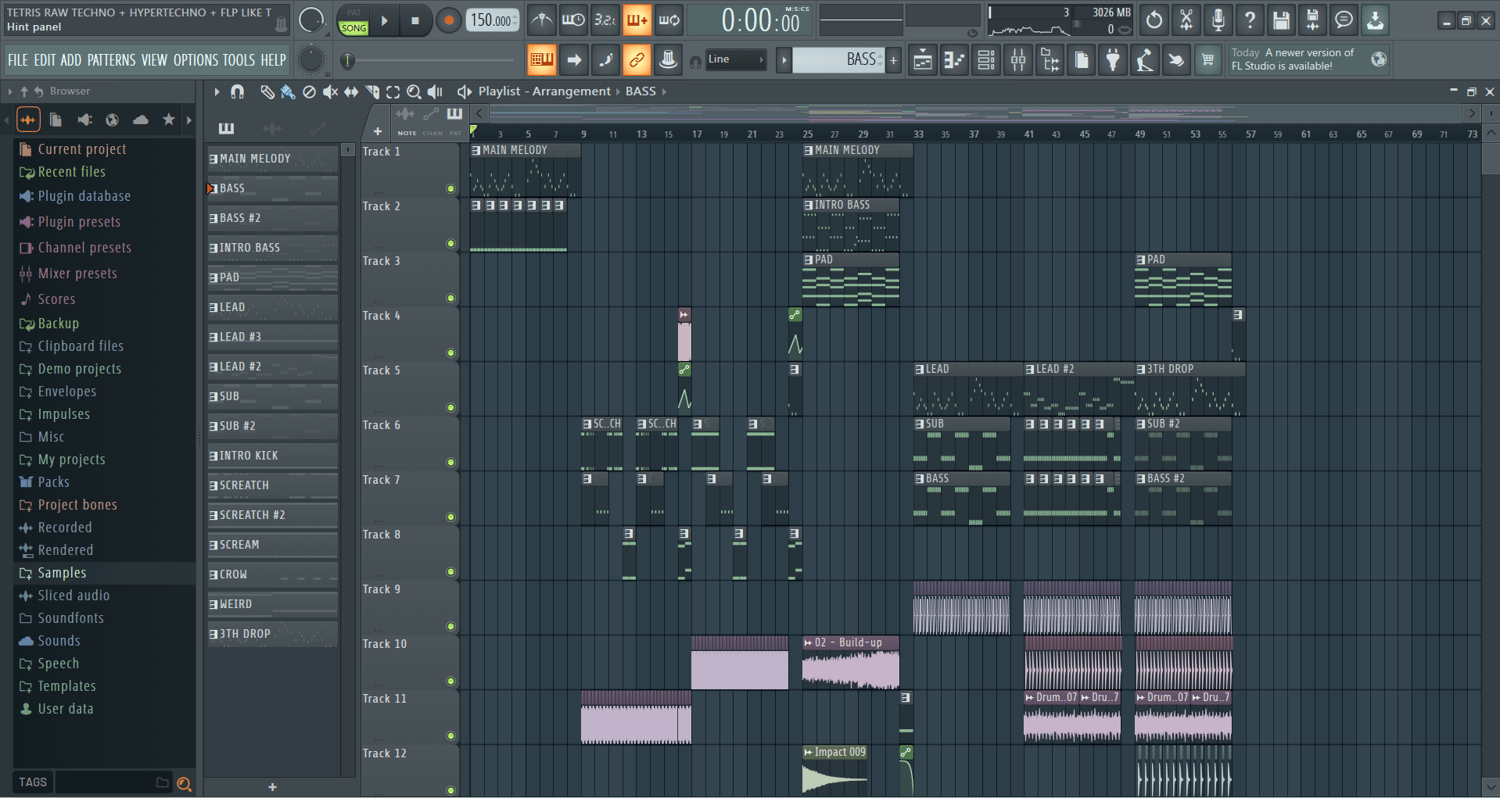Open the channel rack view icon
The image size is (1500, 798).
[986, 60]
